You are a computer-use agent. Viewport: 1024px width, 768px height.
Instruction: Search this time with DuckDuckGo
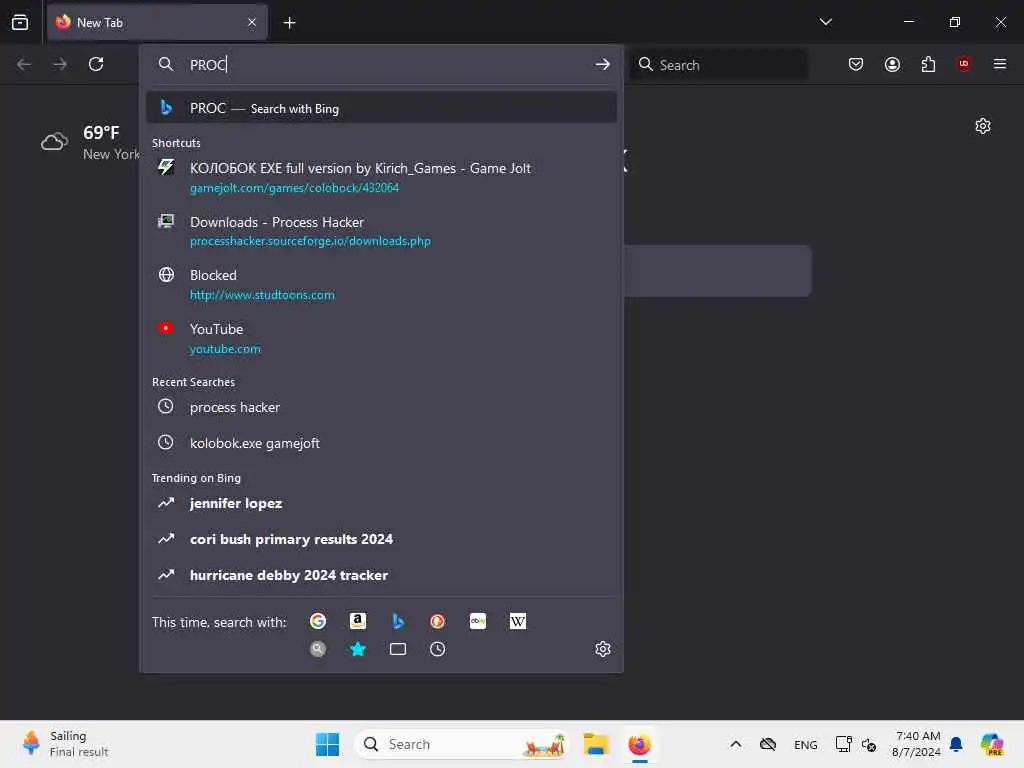(438, 621)
